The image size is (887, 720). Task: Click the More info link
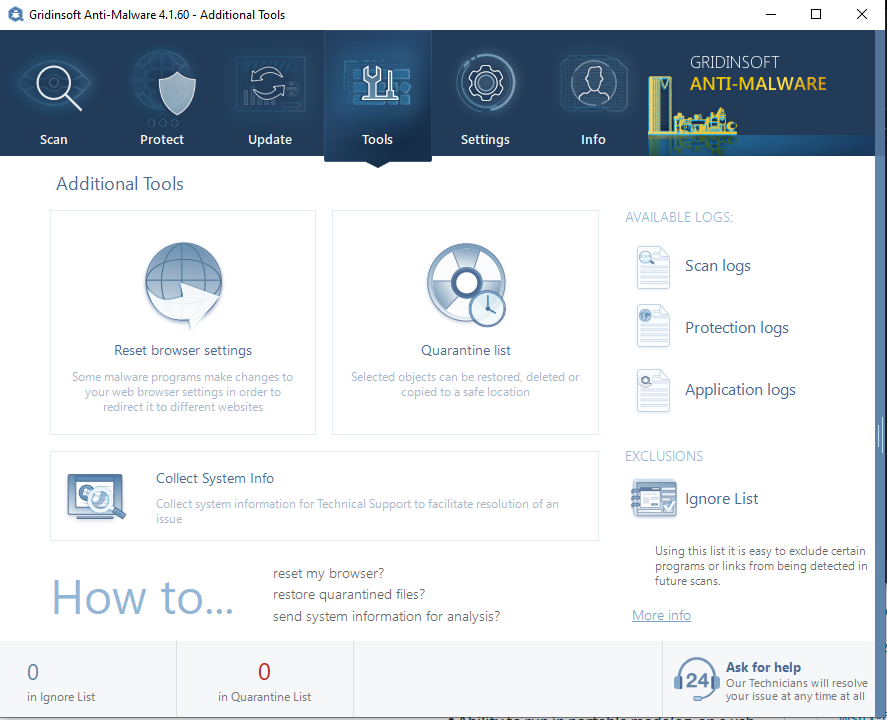(x=661, y=615)
